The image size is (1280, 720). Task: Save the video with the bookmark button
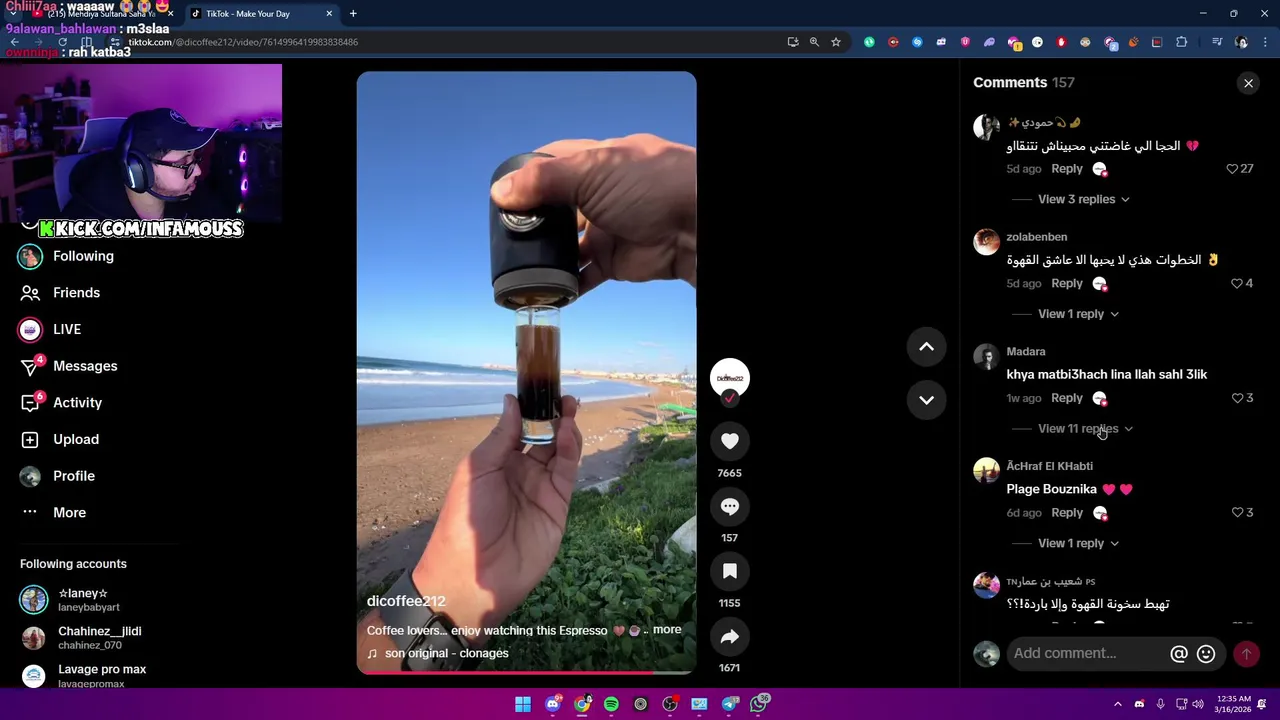730,572
